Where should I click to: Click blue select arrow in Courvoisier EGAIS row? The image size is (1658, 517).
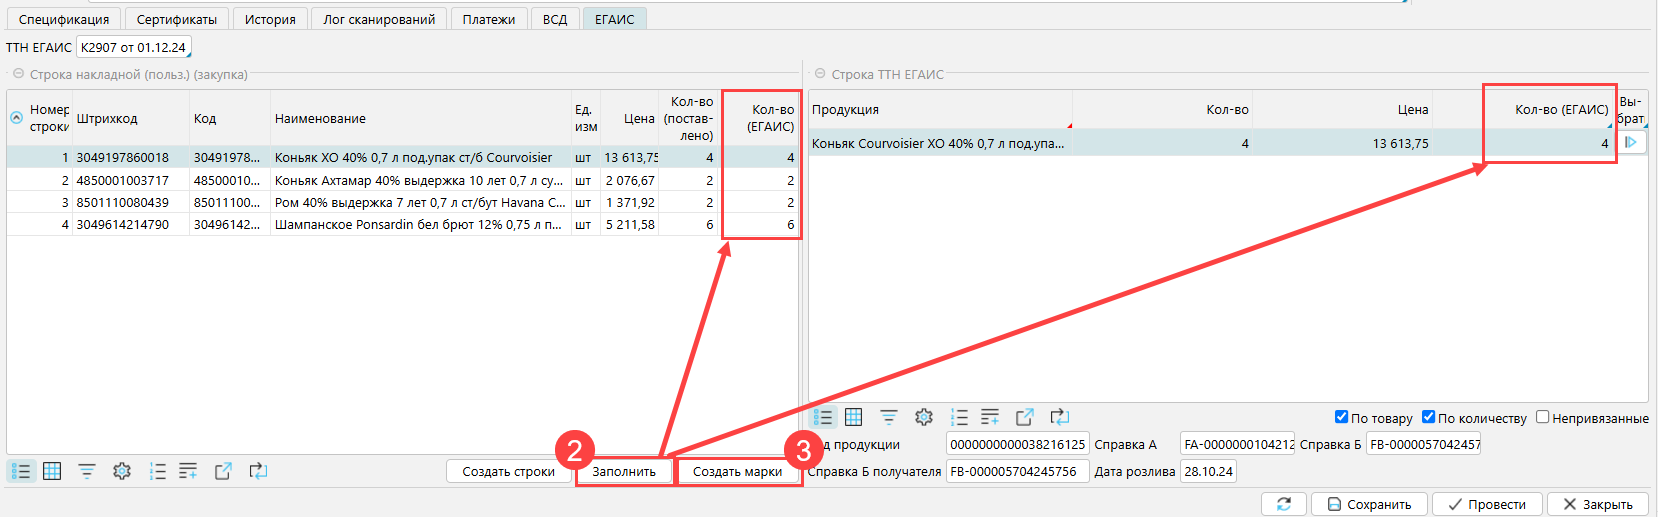(1631, 143)
